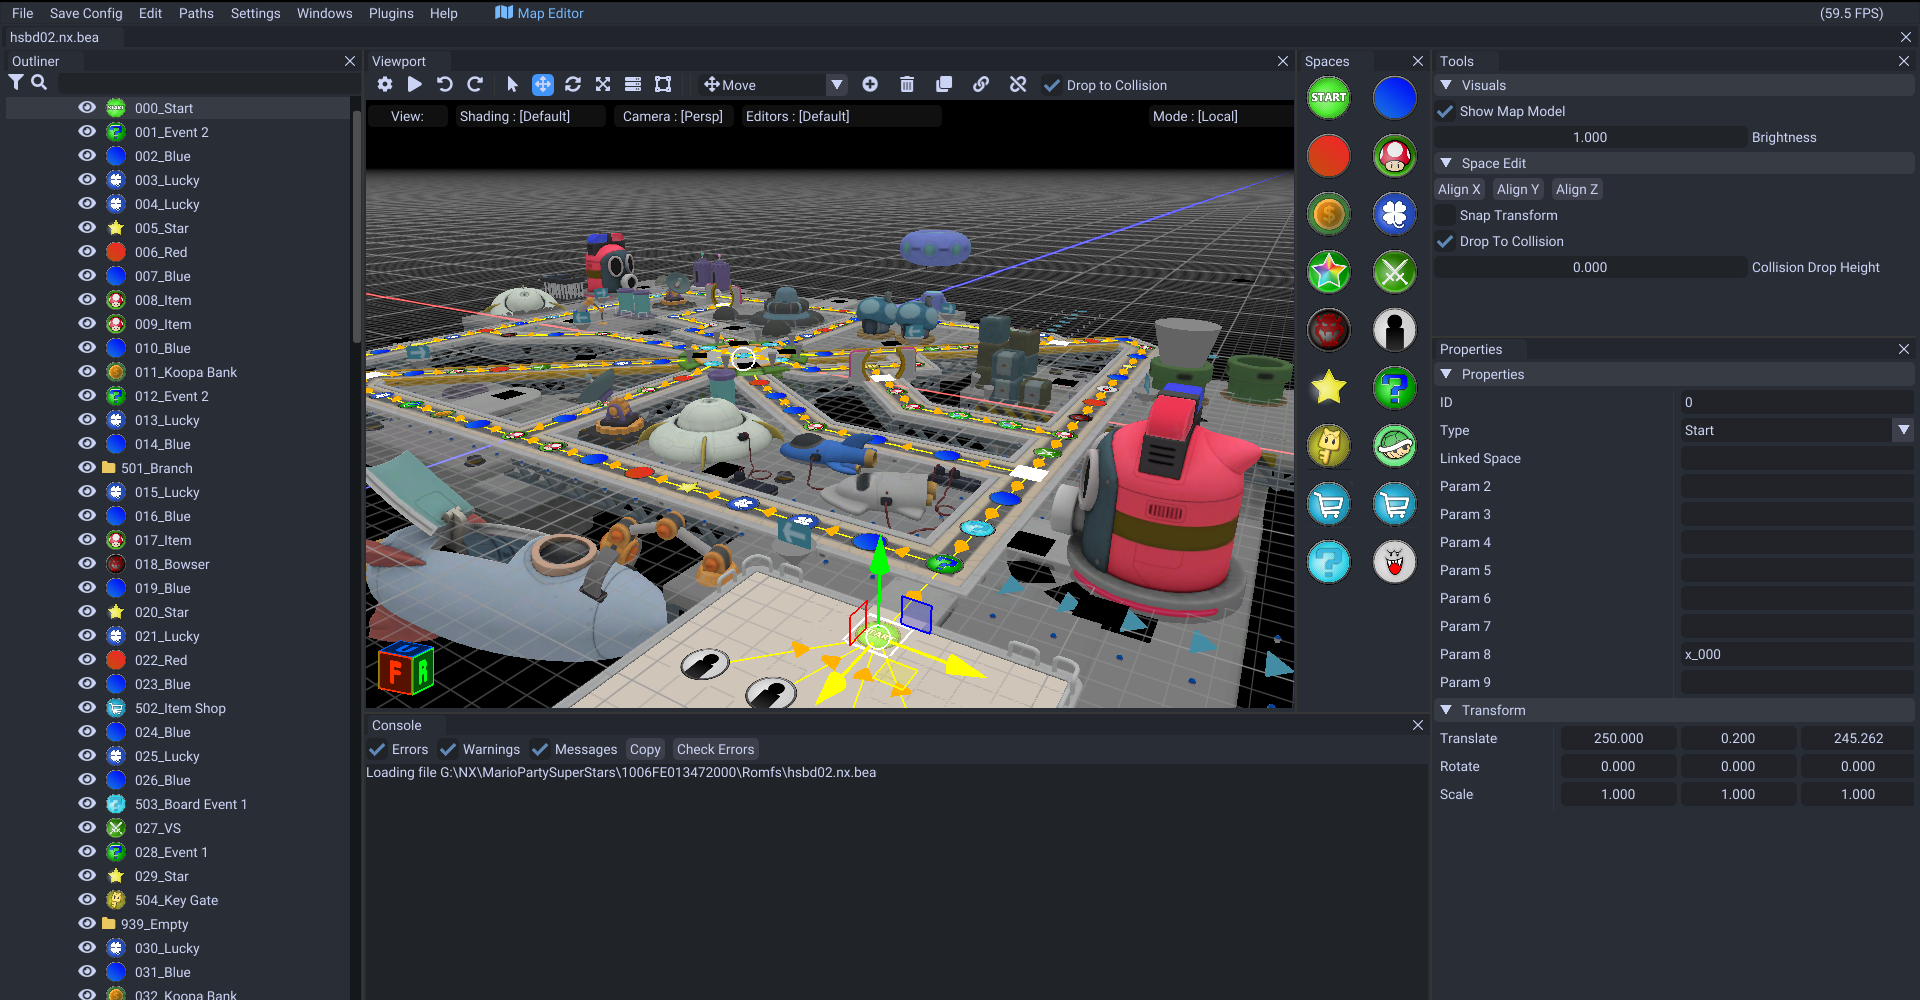Delete the selected space with the trash icon
This screenshot has width=1920, height=1000.
click(907, 85)
